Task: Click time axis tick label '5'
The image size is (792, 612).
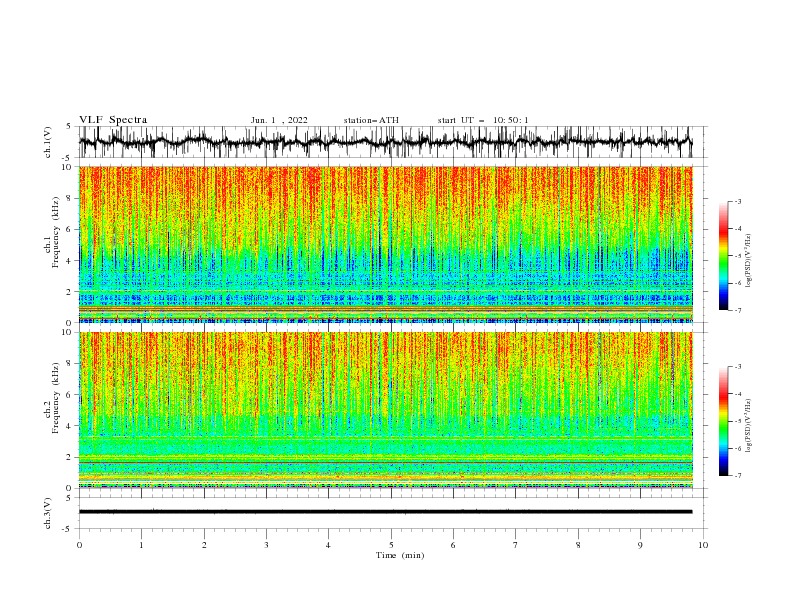Action: click(391, 545)
